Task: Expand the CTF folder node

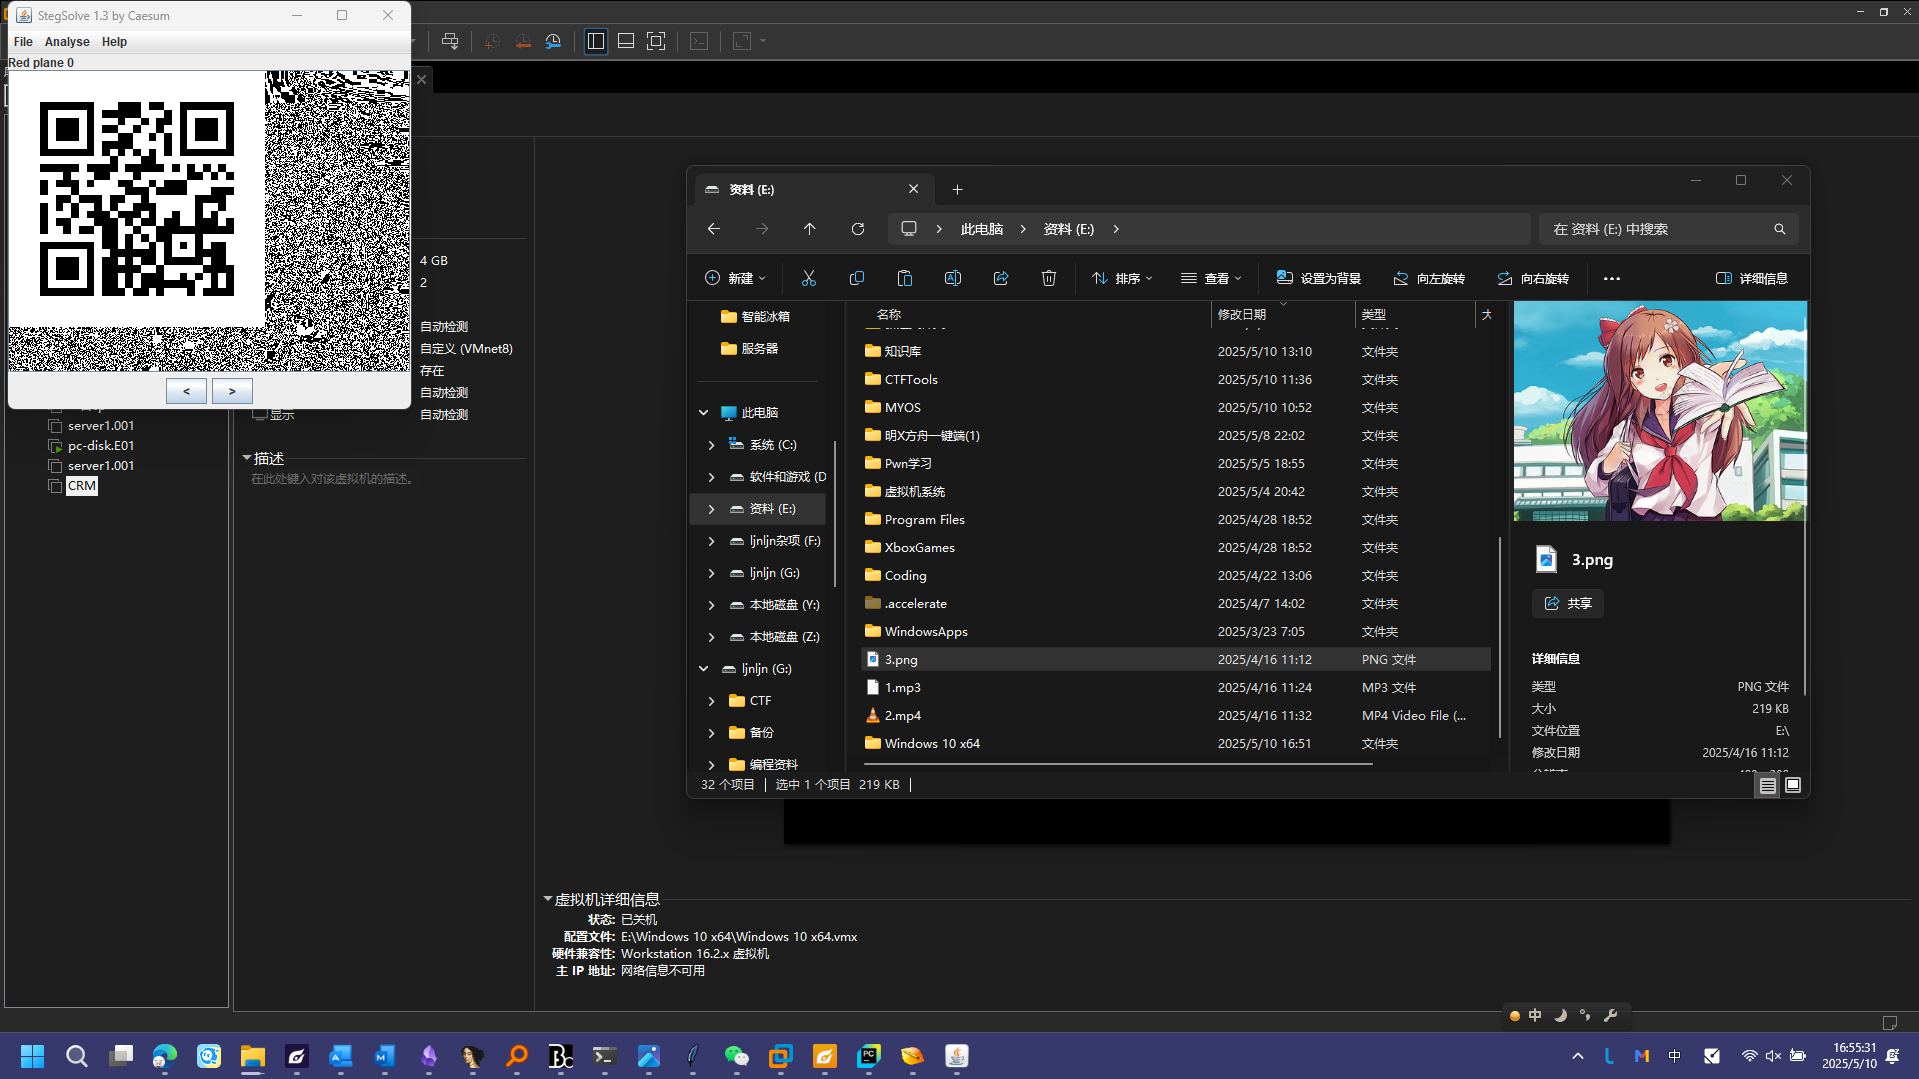Action: point(712,701)
